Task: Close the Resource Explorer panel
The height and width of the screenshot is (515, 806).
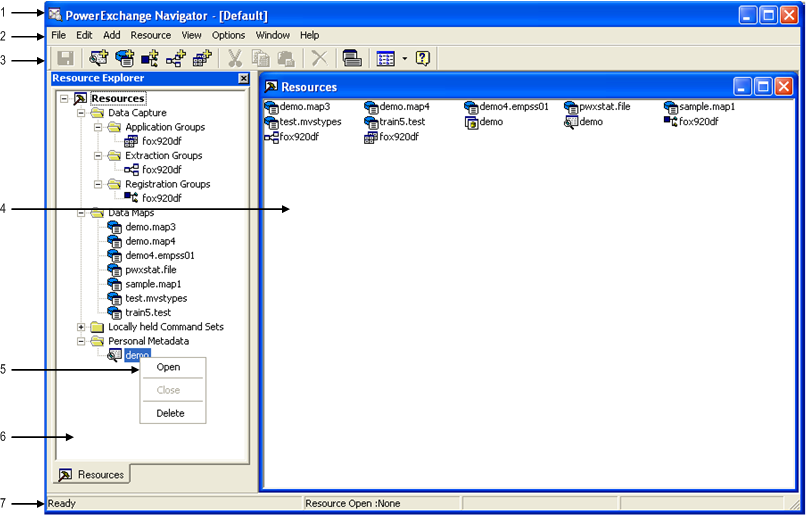Action: (243, 78)
